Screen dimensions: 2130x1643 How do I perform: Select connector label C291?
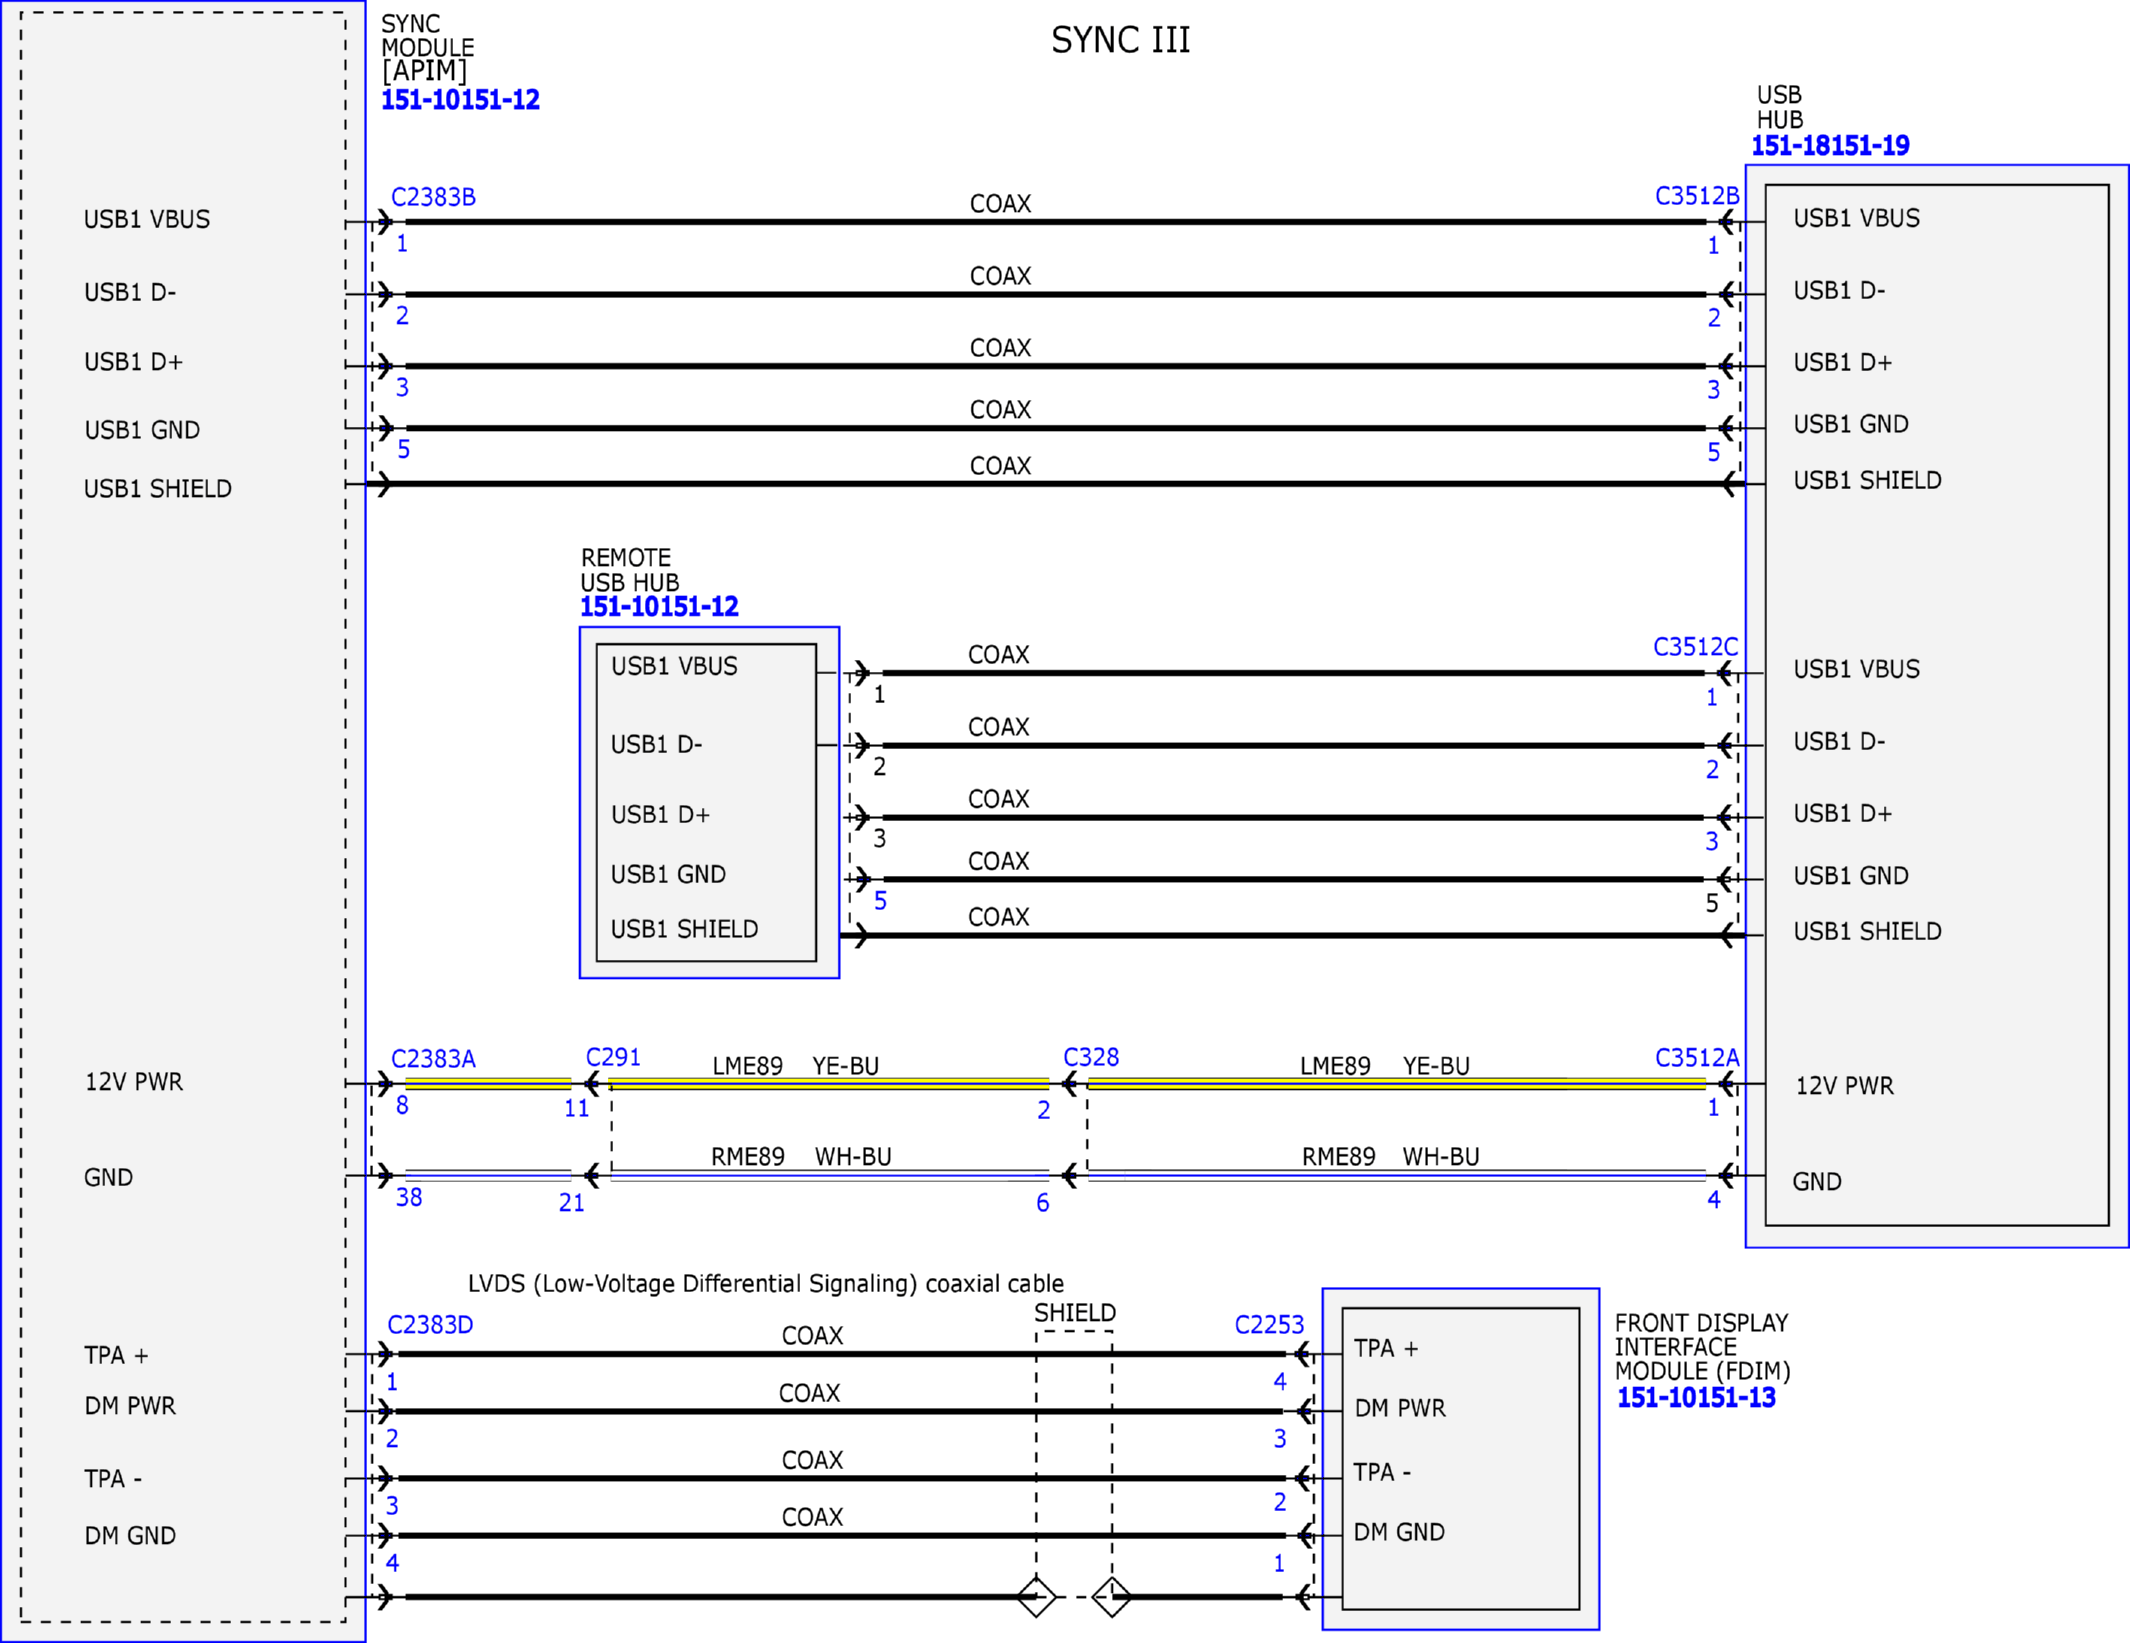(x=613, y=1057)
